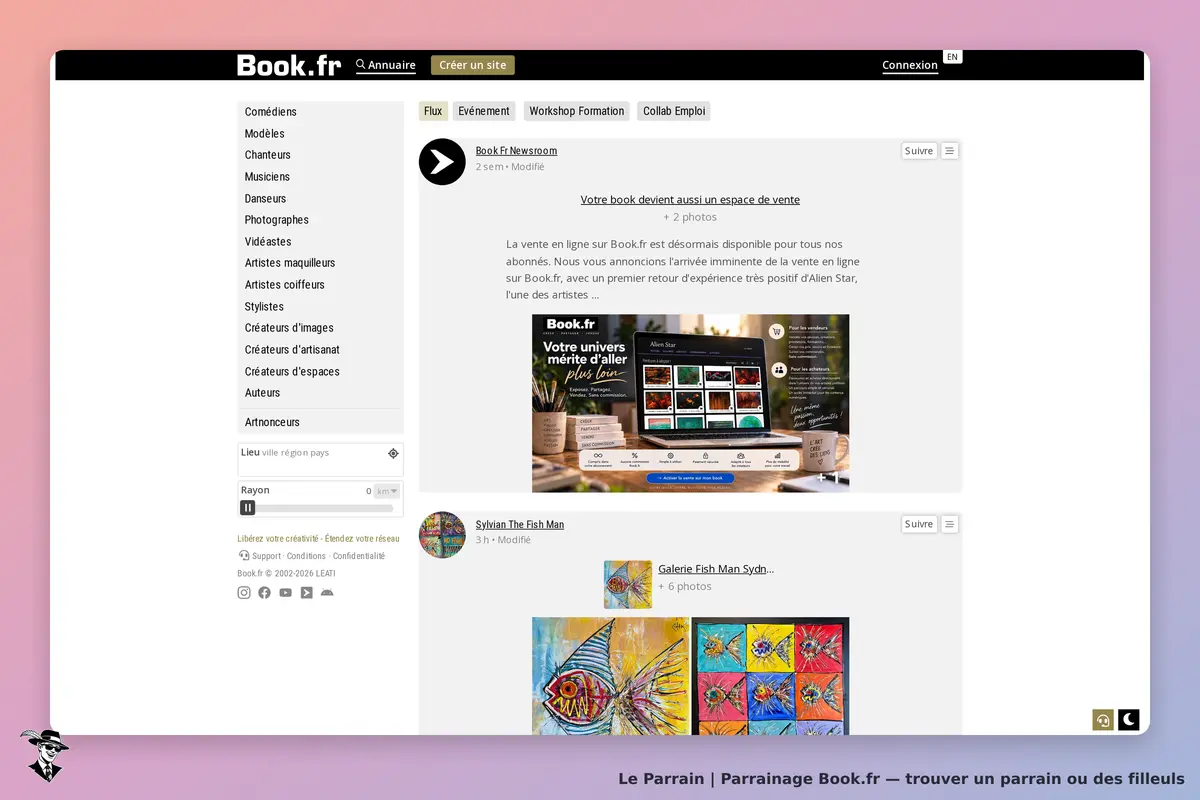Open the Conditions link
The width and height of the screenshot is (1200, 800).
click(x=306, y=556)
